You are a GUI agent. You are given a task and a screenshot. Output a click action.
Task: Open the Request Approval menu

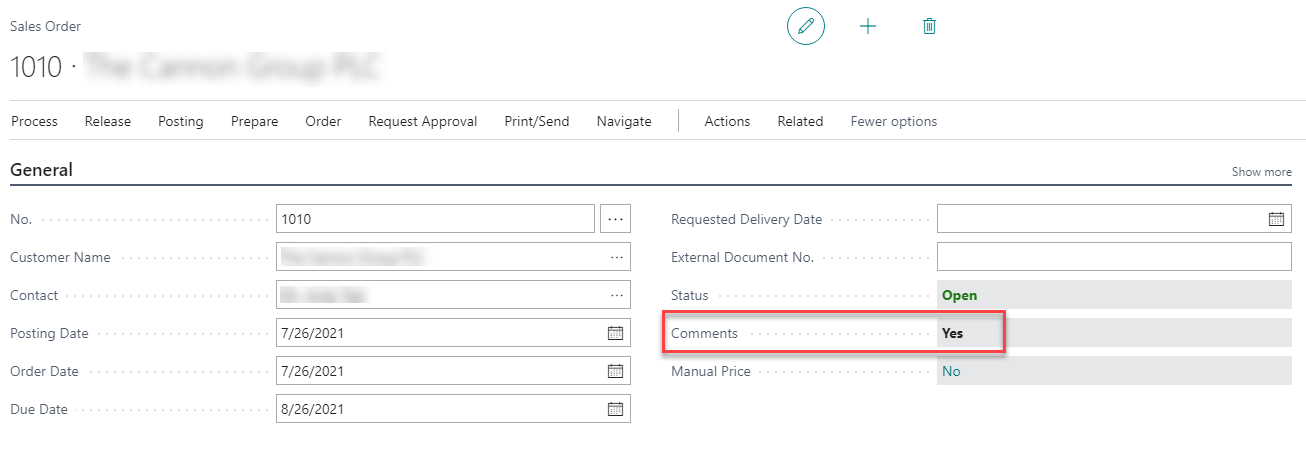pos(422,121)
